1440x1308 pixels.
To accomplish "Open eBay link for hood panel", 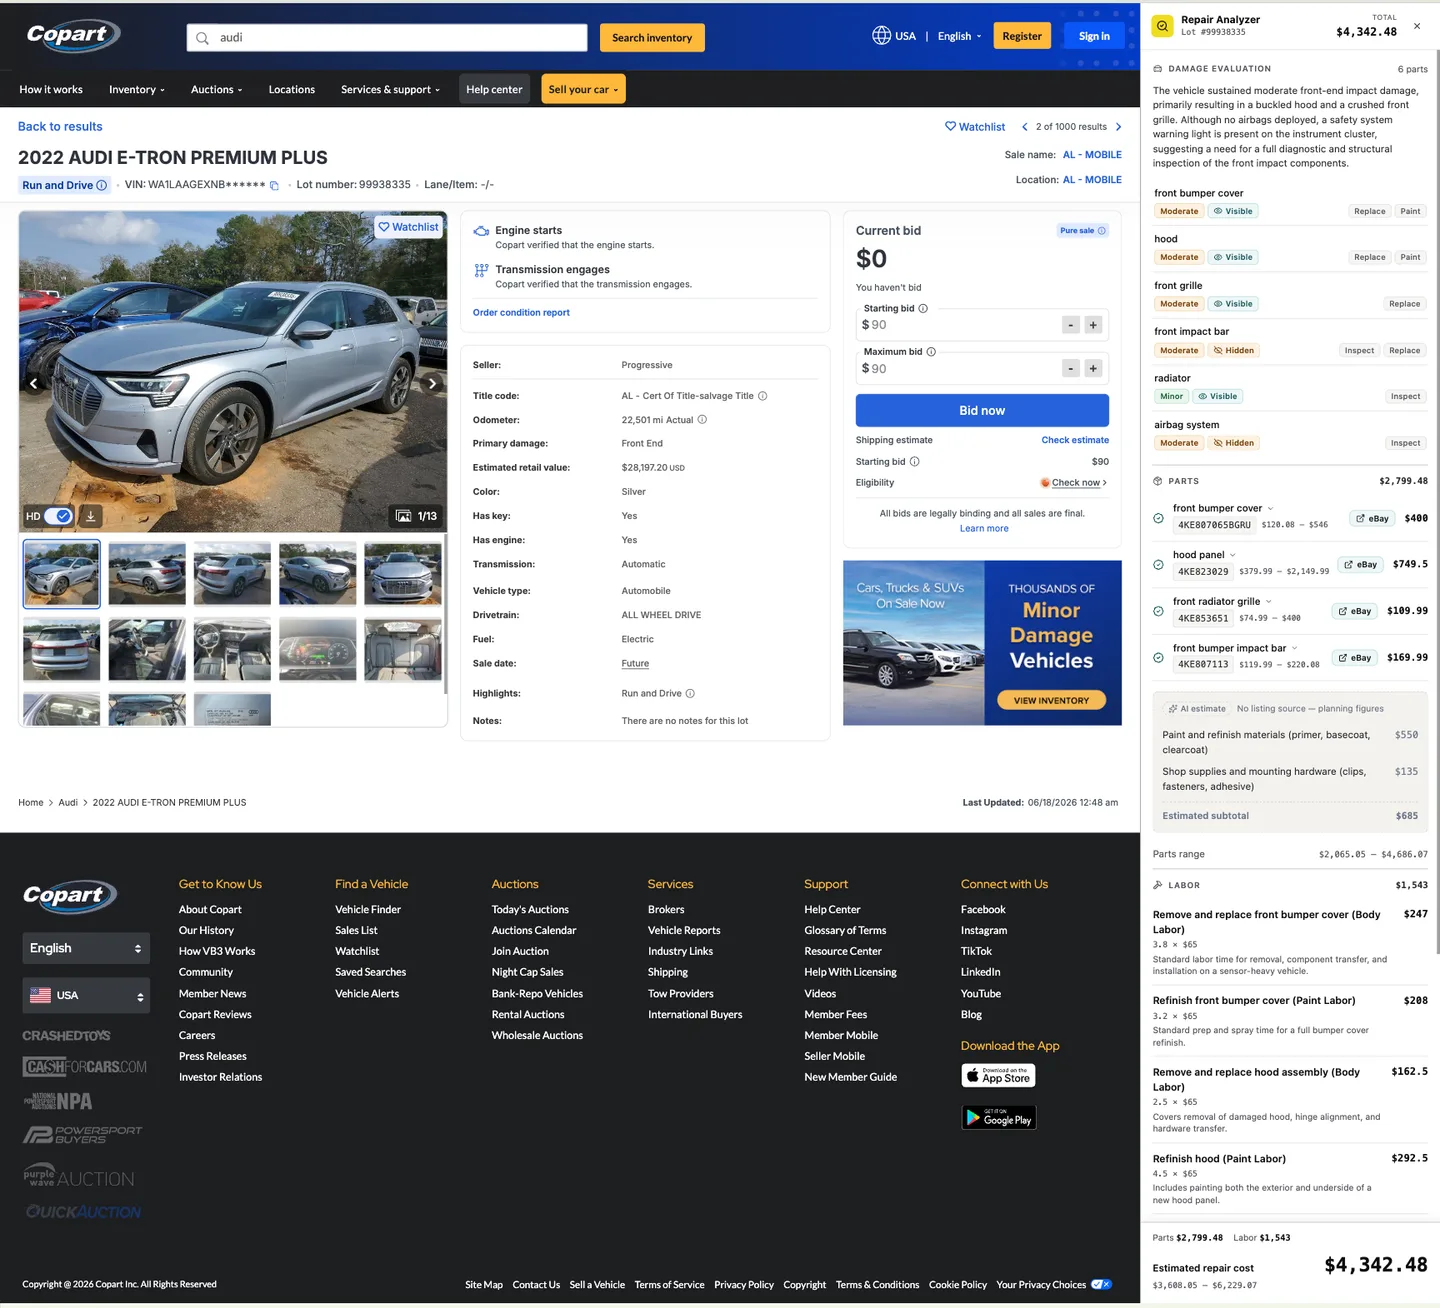I will pyautogui.click(x=1360, y=565).
